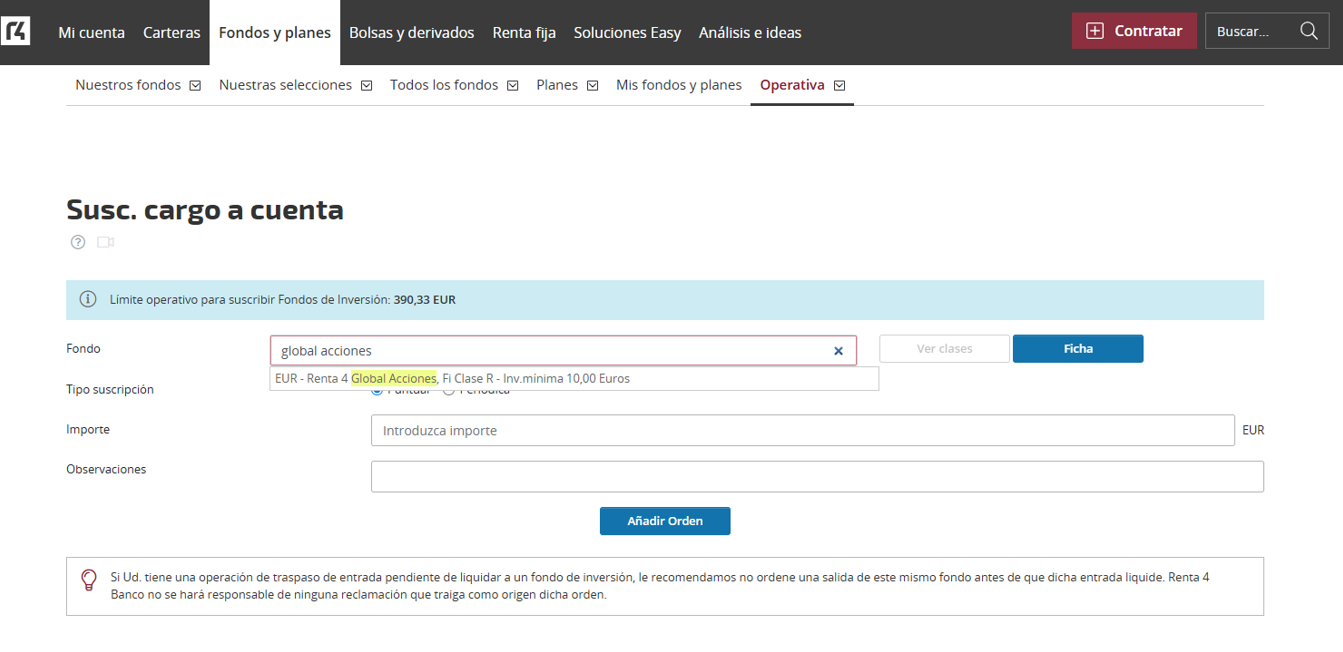Click the lightbulb tip icon

pos(89,580)
